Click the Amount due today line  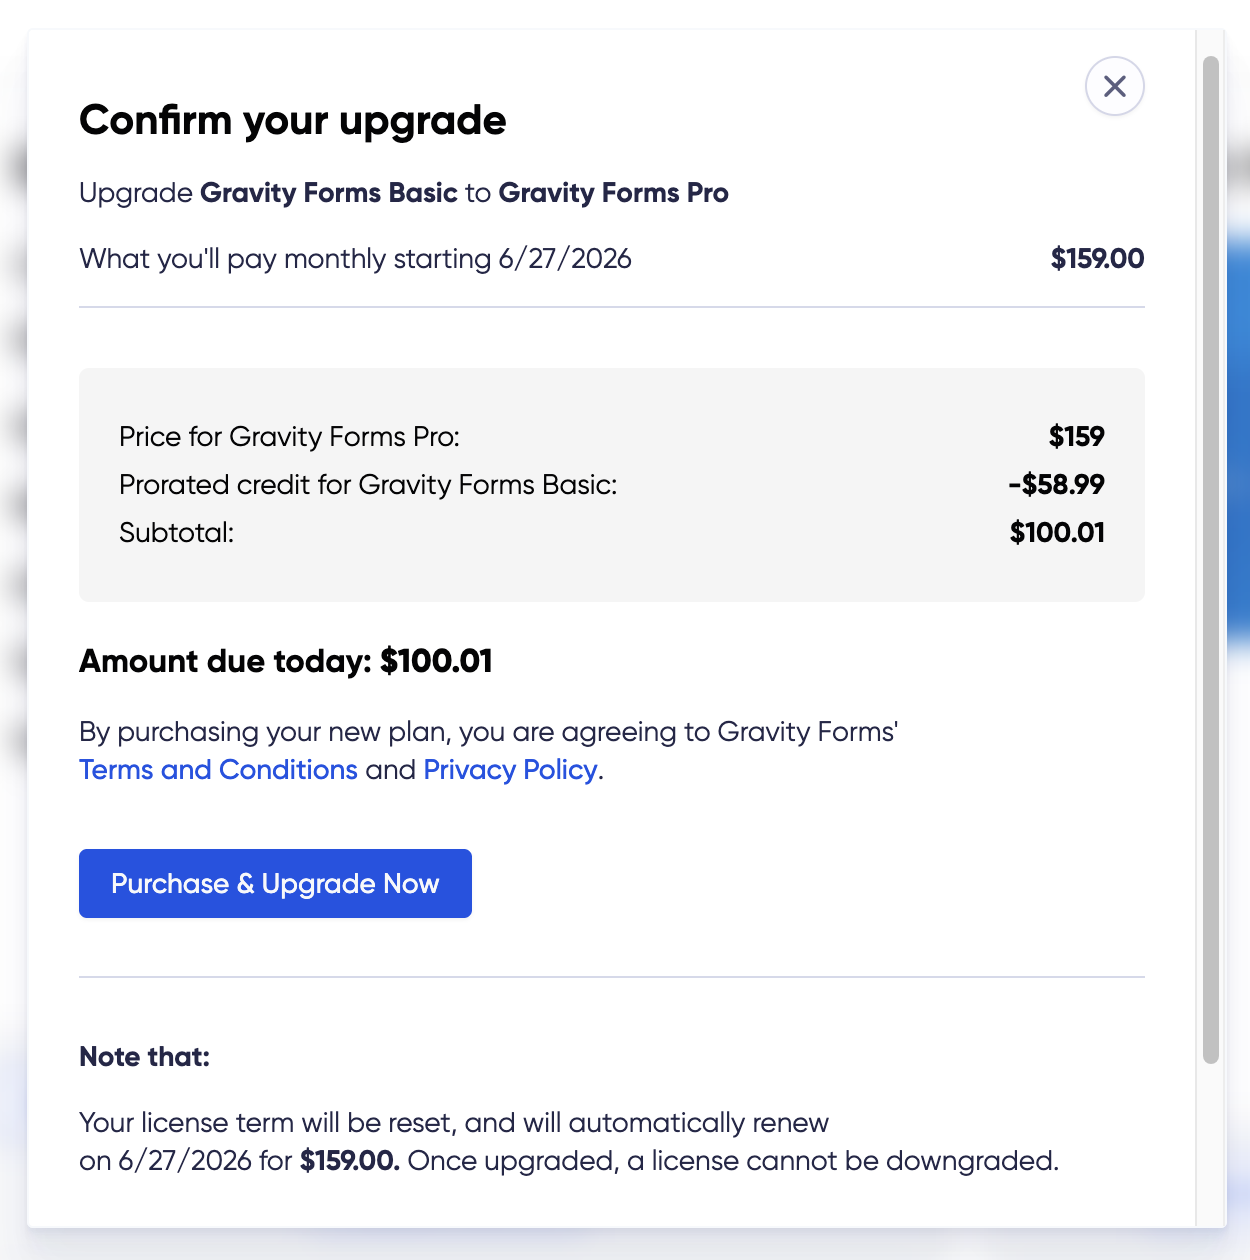click(285, 662)
